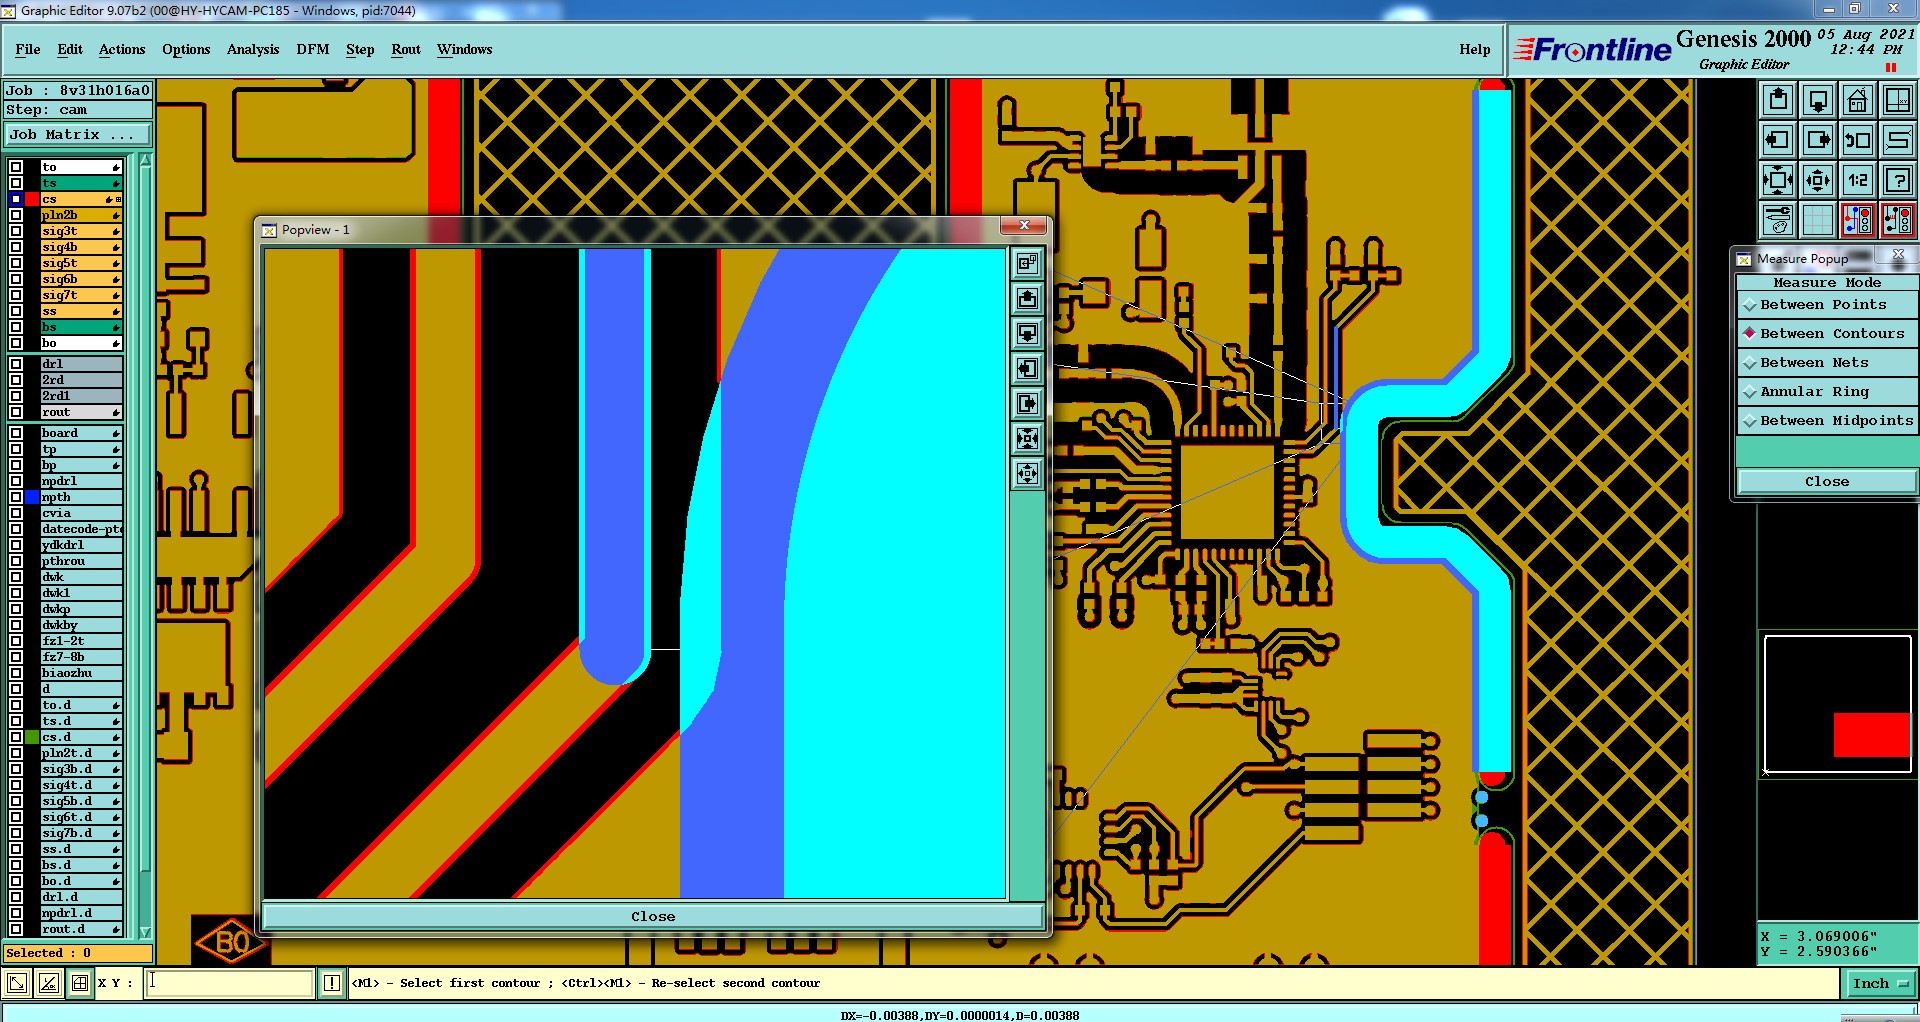Open the Inch units dropdown

click(x=1879, y=984)
